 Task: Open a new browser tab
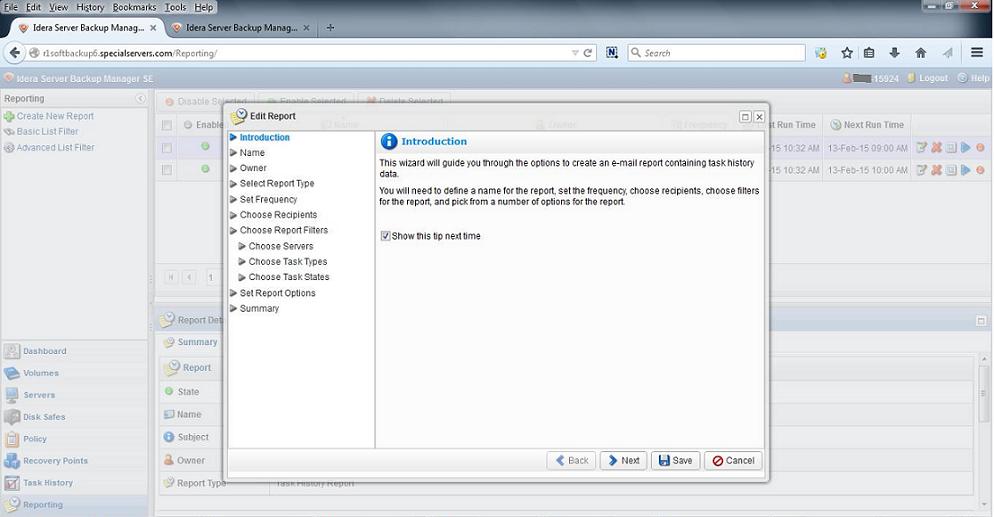330,28
